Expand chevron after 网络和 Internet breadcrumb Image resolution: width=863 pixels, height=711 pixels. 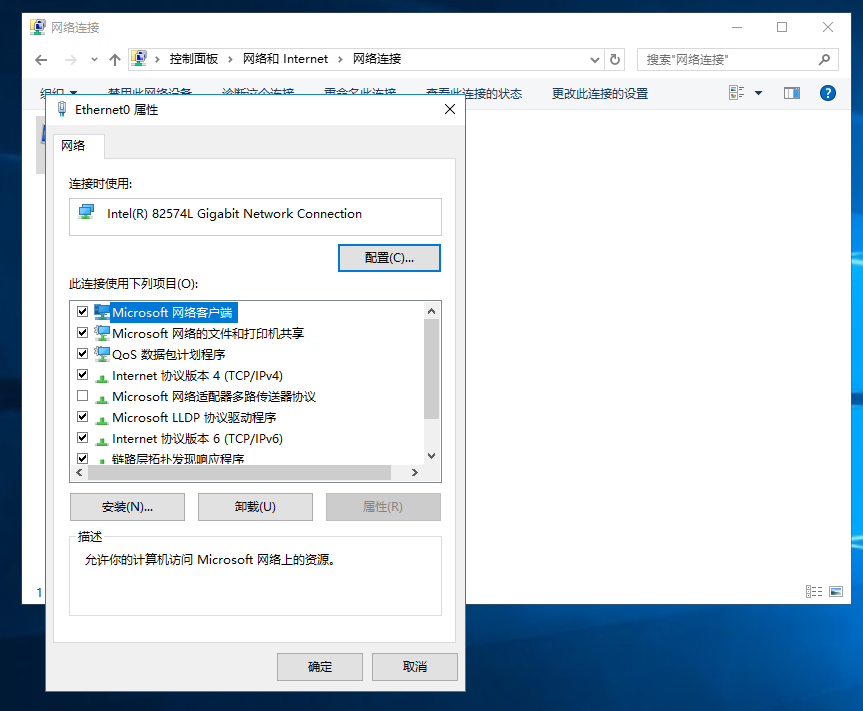(340, 59)
